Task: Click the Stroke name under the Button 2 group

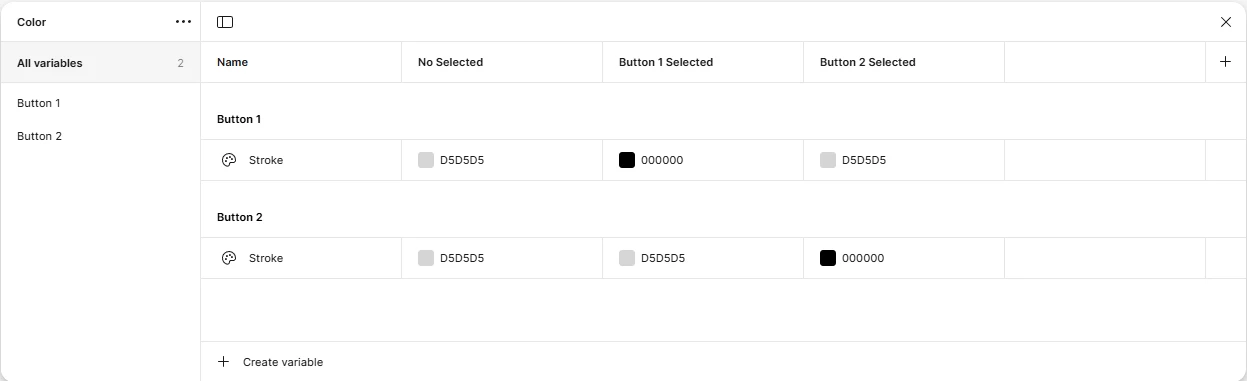Action: [x=266, y=258]
